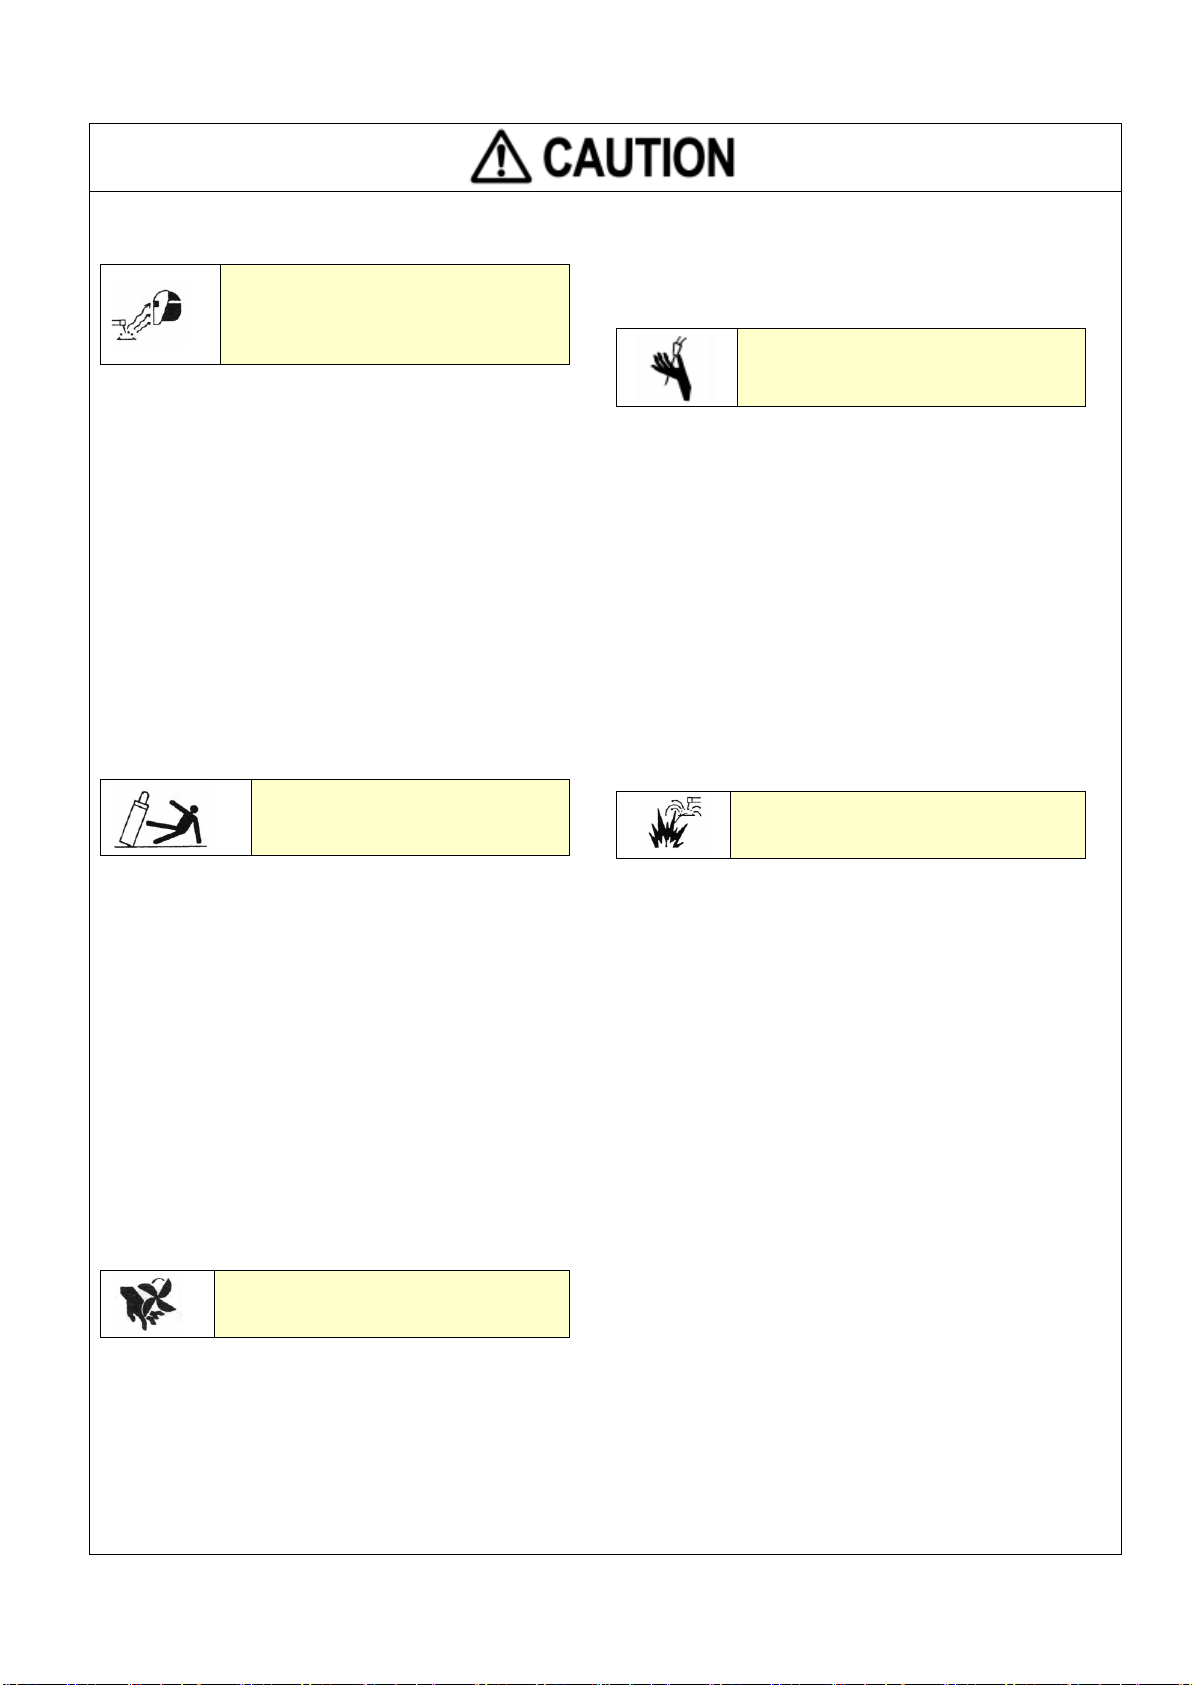The height and width of the screenshot is (1685, 1192).
Task: Click blank header area right of CAUTION
Action: [928, 158]
